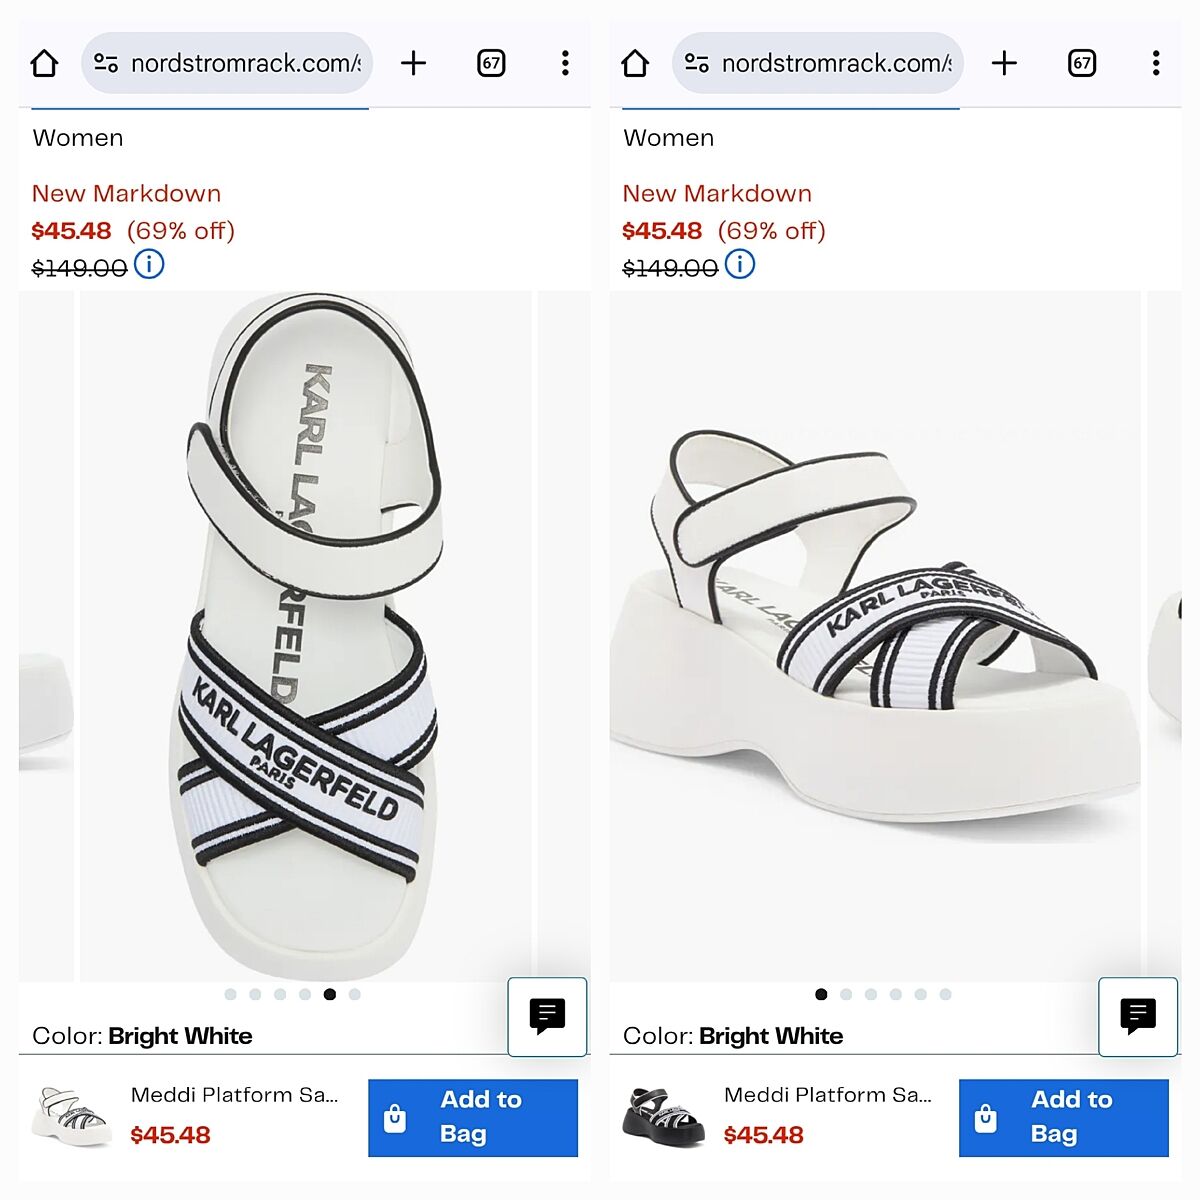Select the last carousel dot under left sandal

pos(354,994)
